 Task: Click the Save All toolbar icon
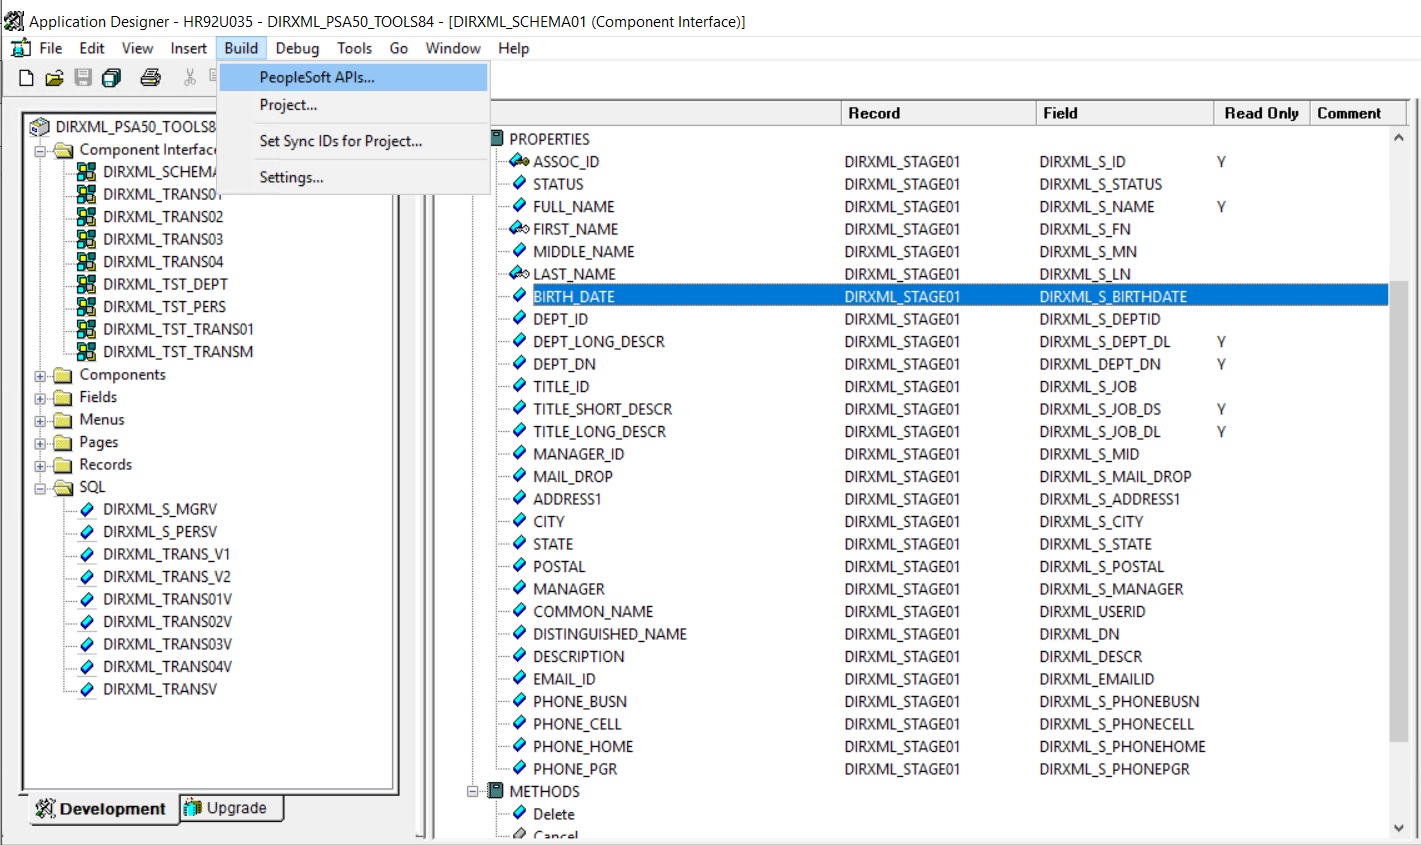(x=112, y=77)
